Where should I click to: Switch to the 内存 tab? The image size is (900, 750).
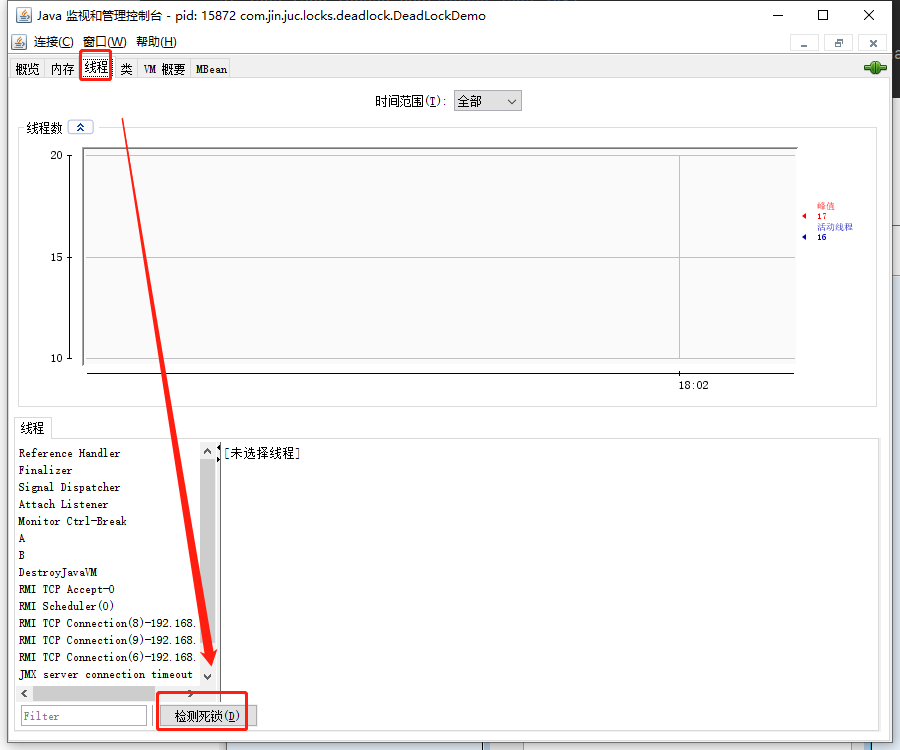click(x=63, y=69)
